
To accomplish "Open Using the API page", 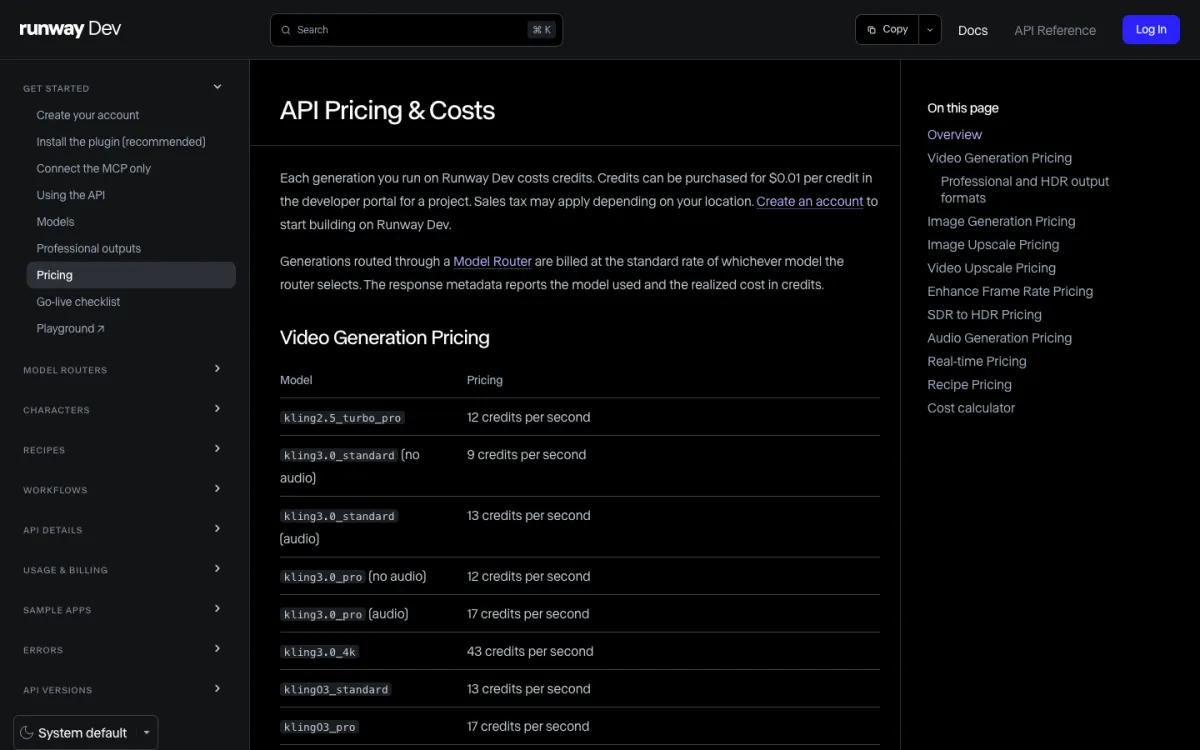I will tap(71, 195).
